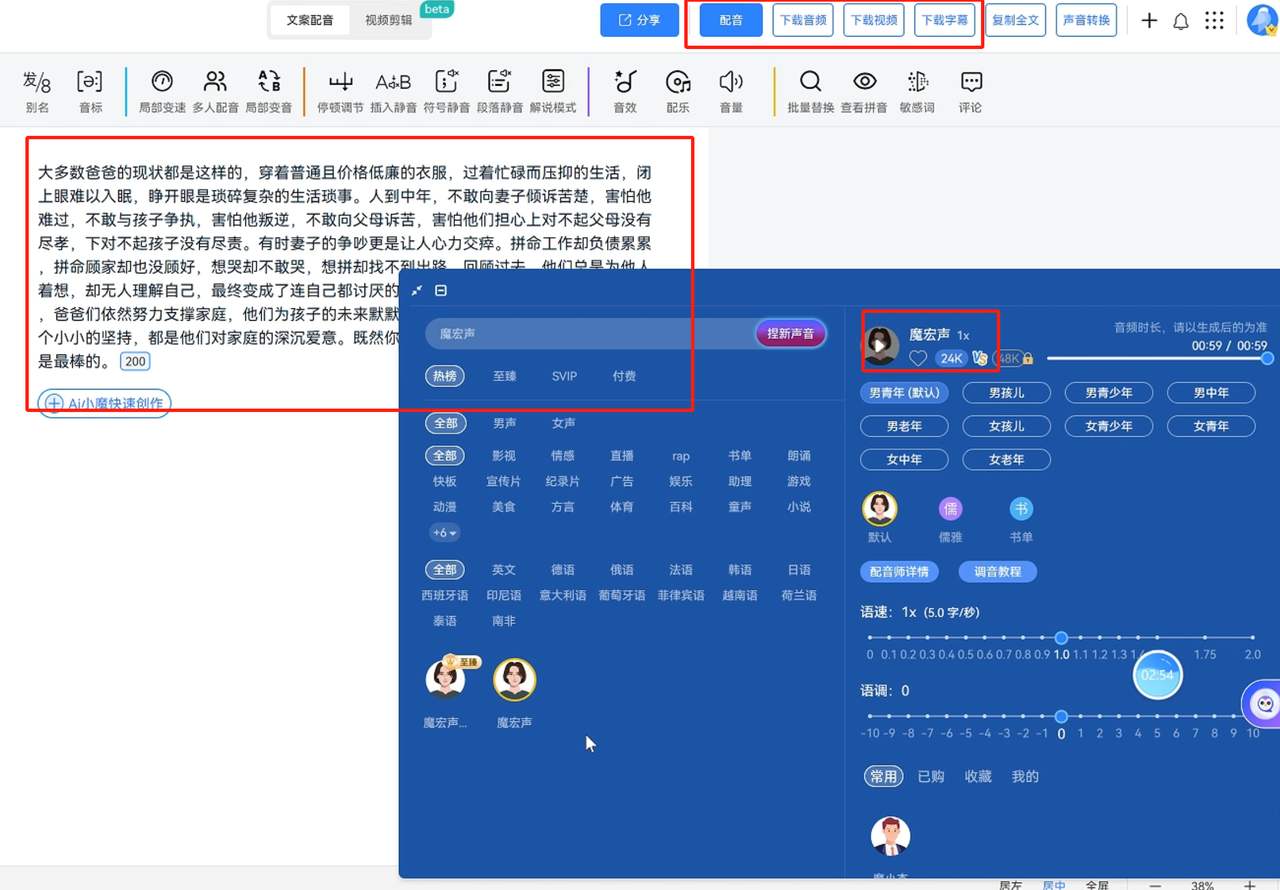Click the 捏新声音 create new voice button
The height and width of the screenshot is (890, 1280).
(791, 334)
